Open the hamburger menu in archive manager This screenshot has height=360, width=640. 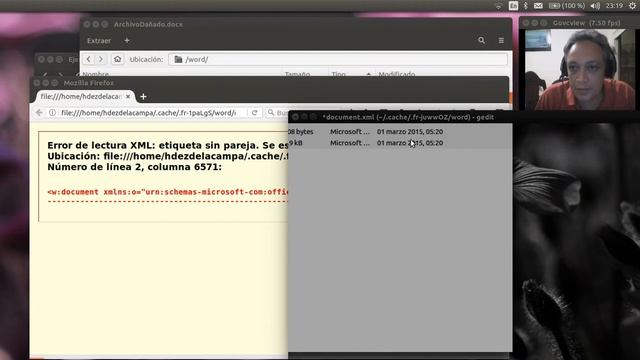[501, 40]
